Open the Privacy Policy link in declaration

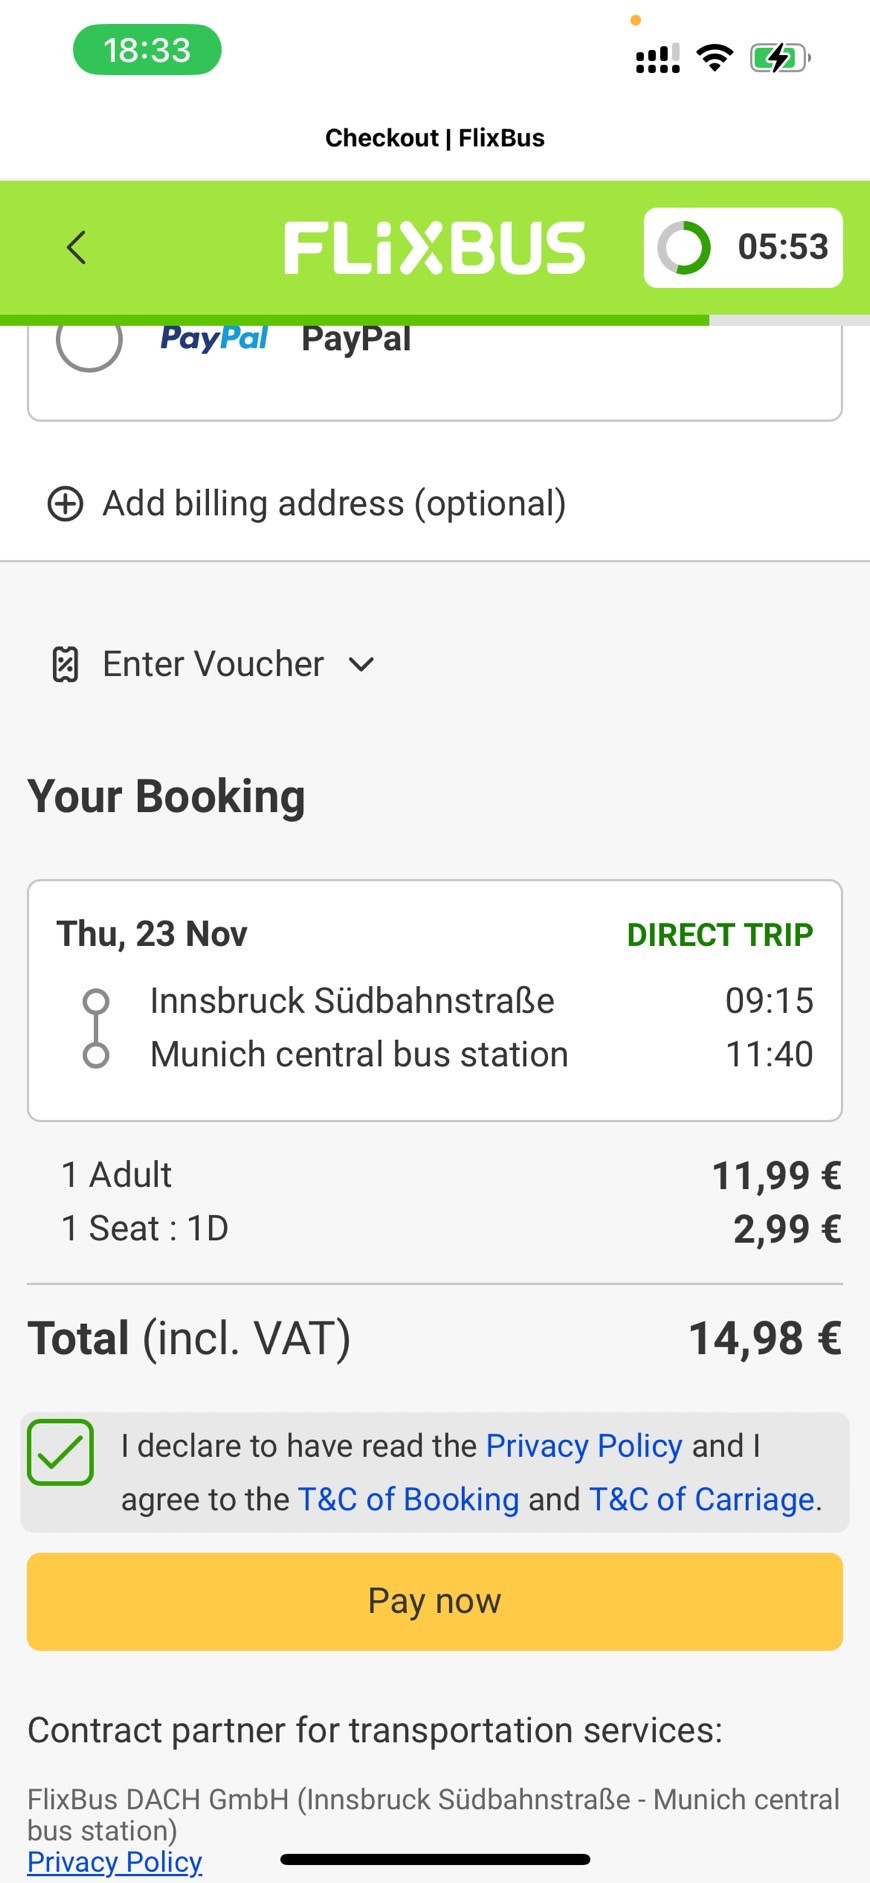[x=584, y=1446]
